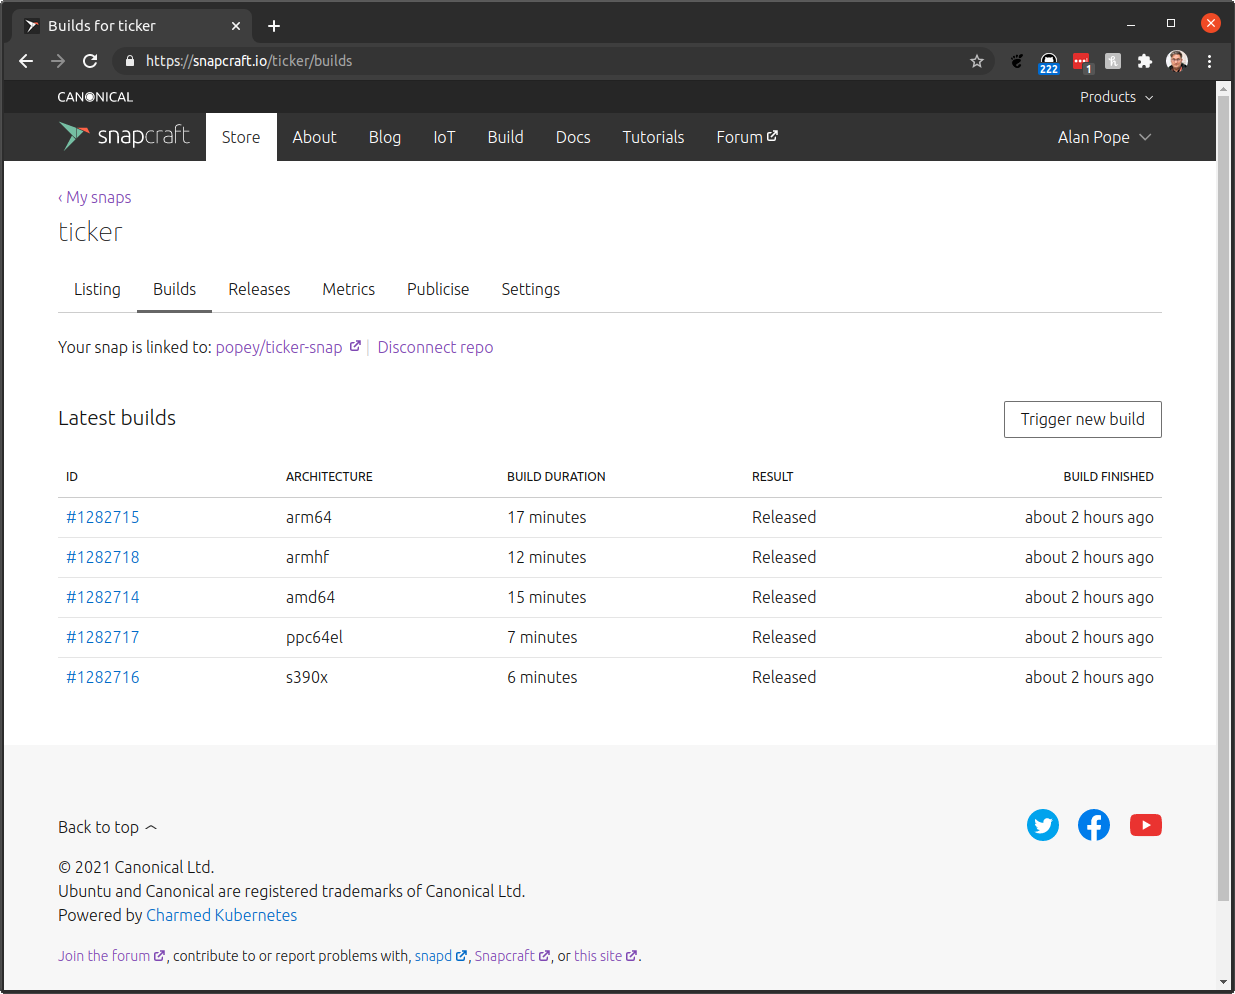Open the snapd footer link

tap(441, 956)
